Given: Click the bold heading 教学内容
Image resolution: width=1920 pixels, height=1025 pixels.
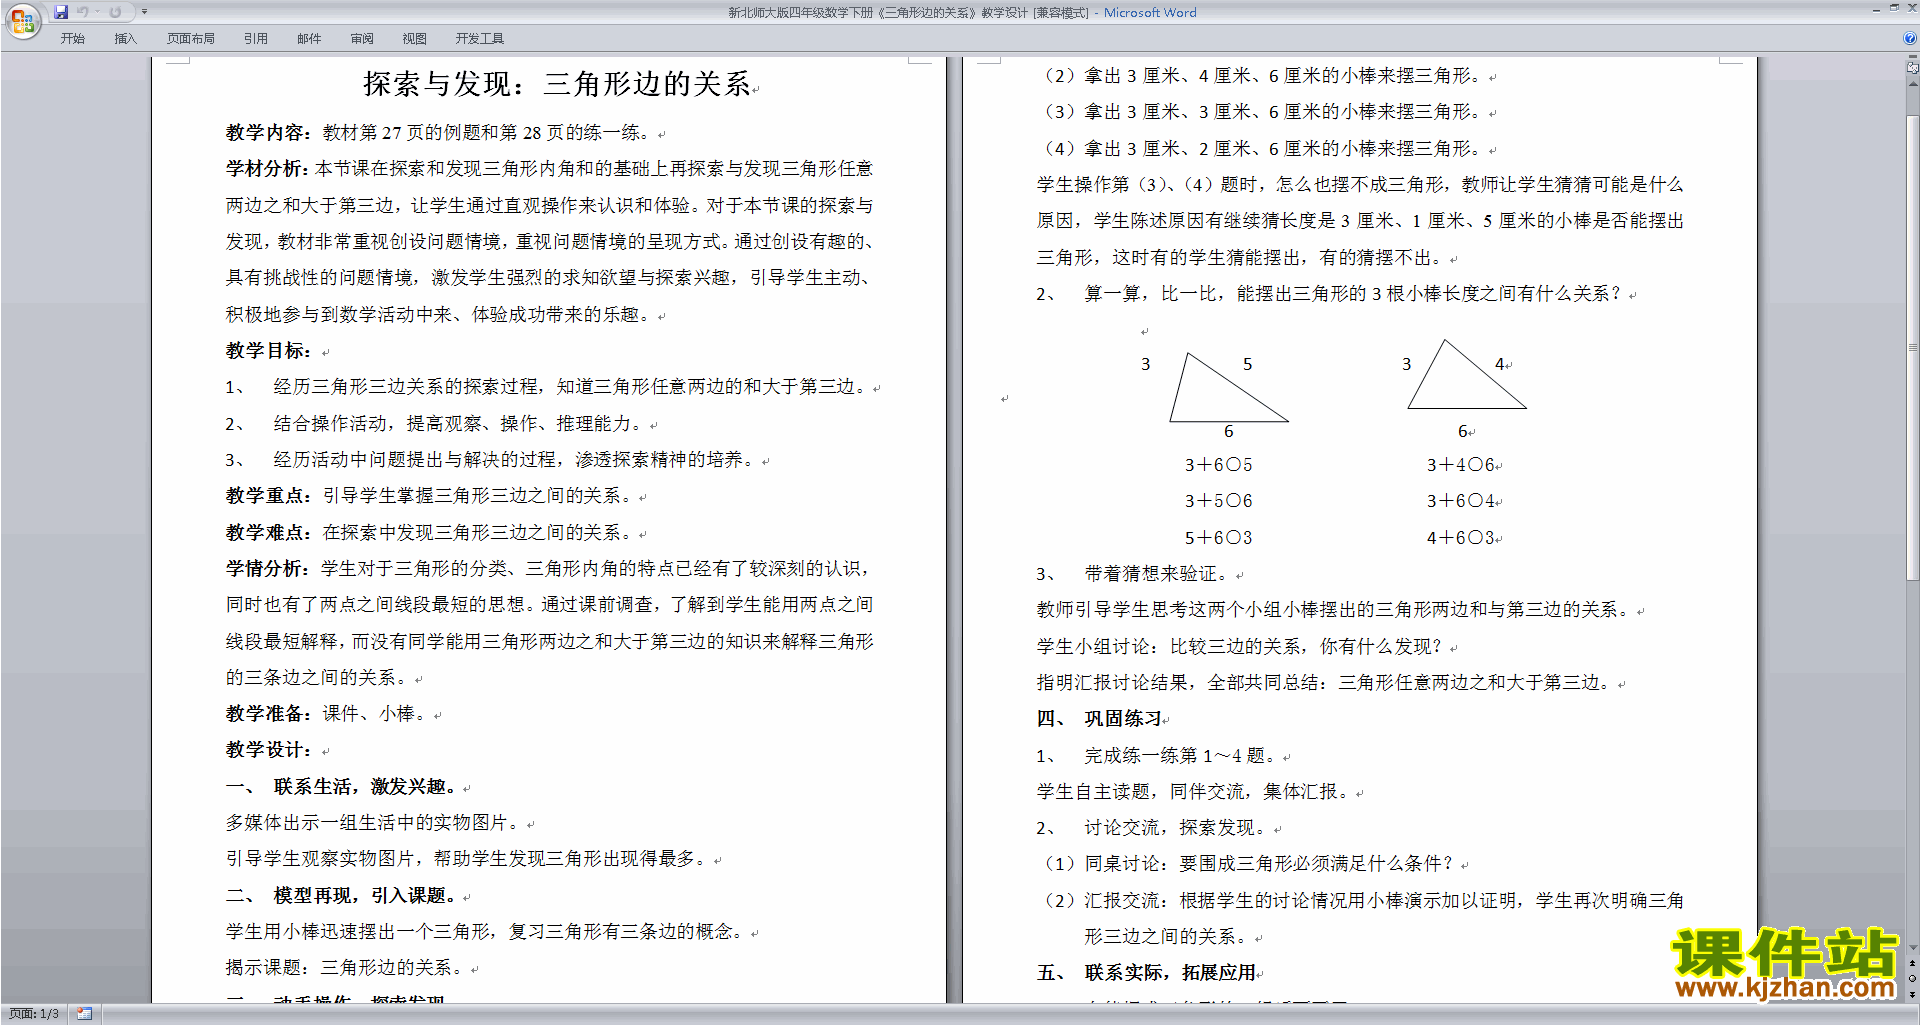Looking at the screenshot, I should tap(269, 133).
